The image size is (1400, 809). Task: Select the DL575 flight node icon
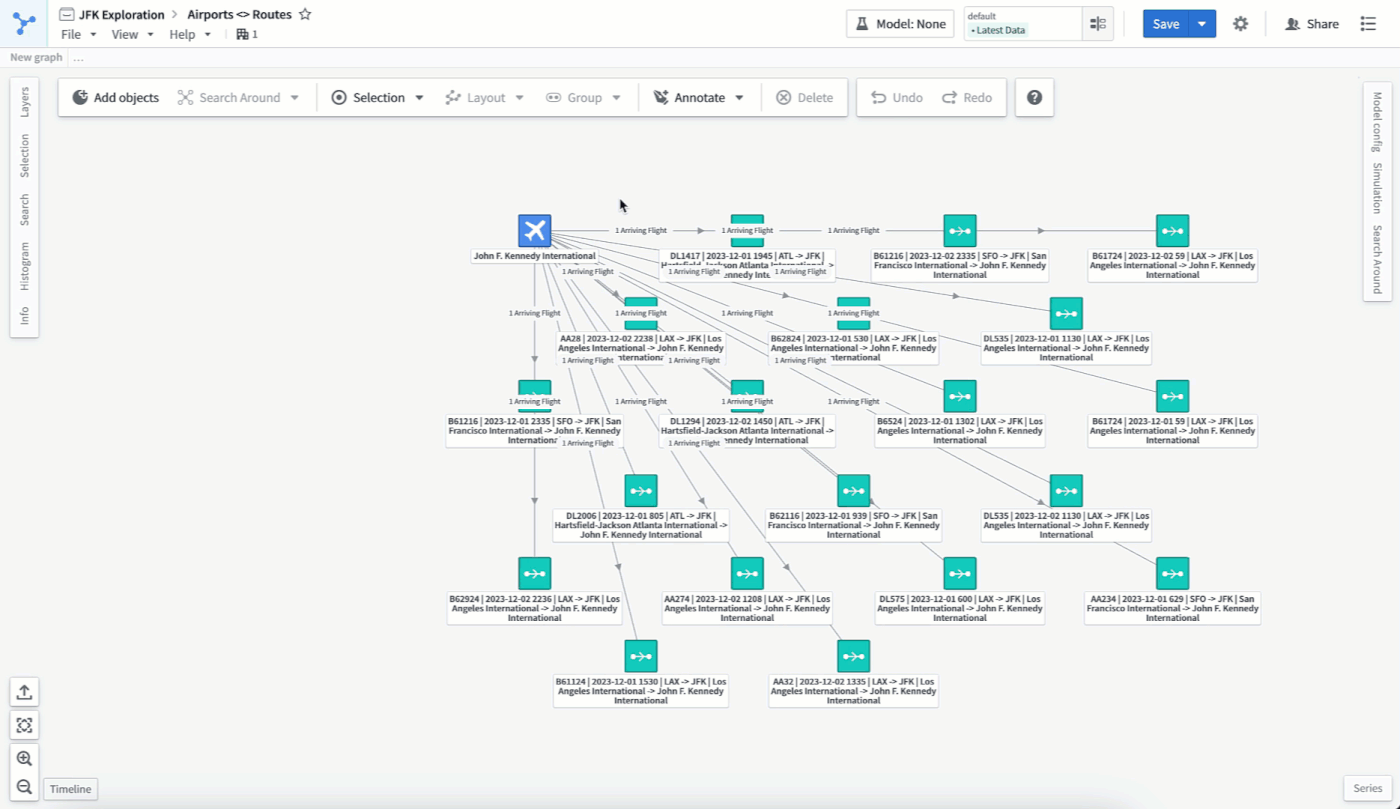point(960,574)
